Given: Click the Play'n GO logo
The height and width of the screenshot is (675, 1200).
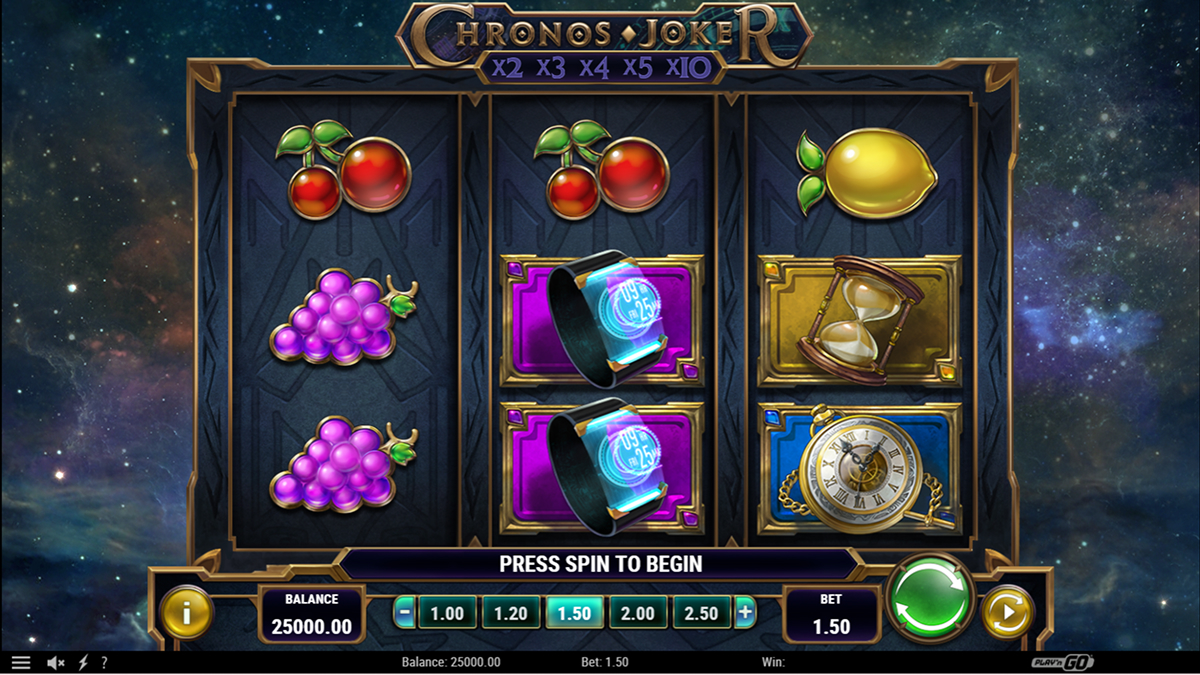Looking at the screenshot, I should pos(1062,662).
